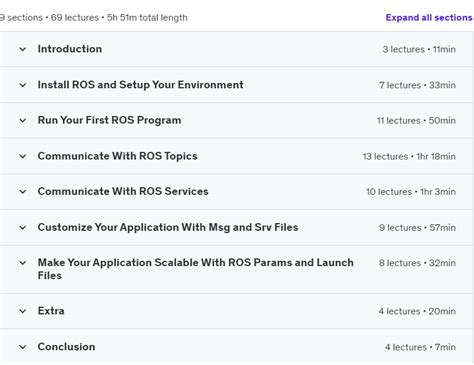
Task: Click Communicate With ROS Services heading
Action: [x=123, y=191]
